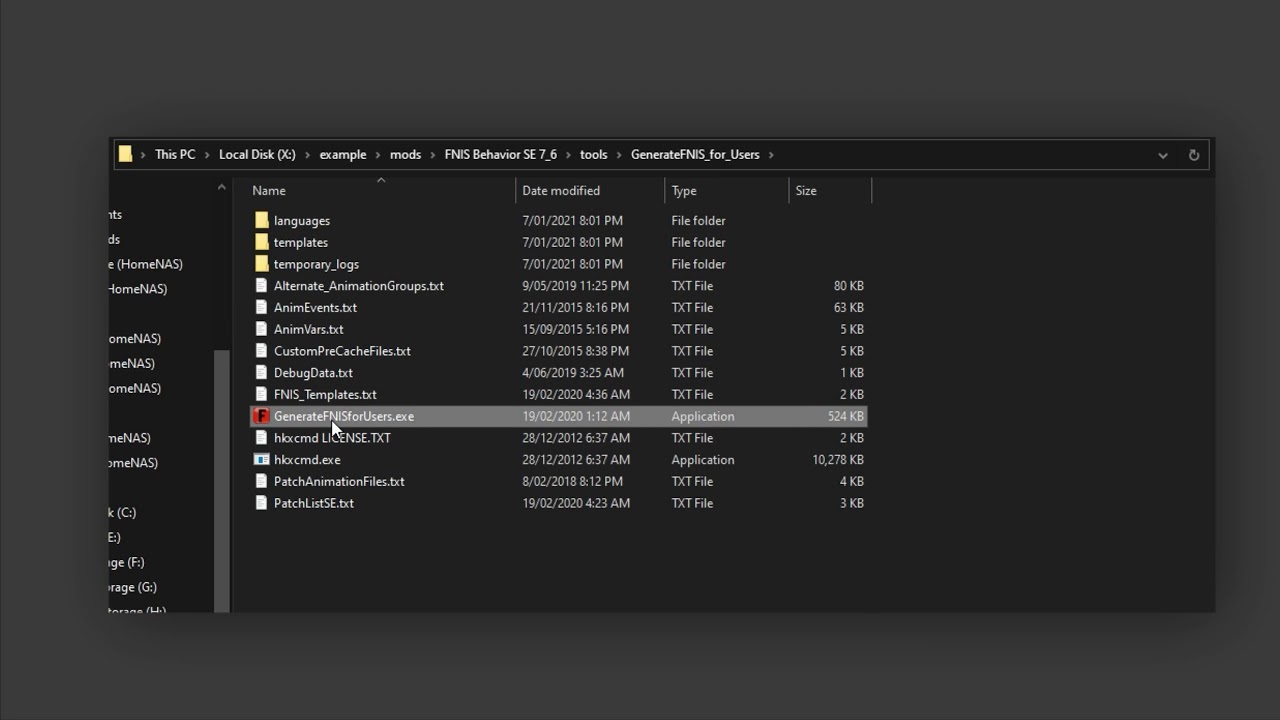Screen dimensions: 1280x720
Task: Go to the mods breadcrumb folder
Action: point(405,155)
